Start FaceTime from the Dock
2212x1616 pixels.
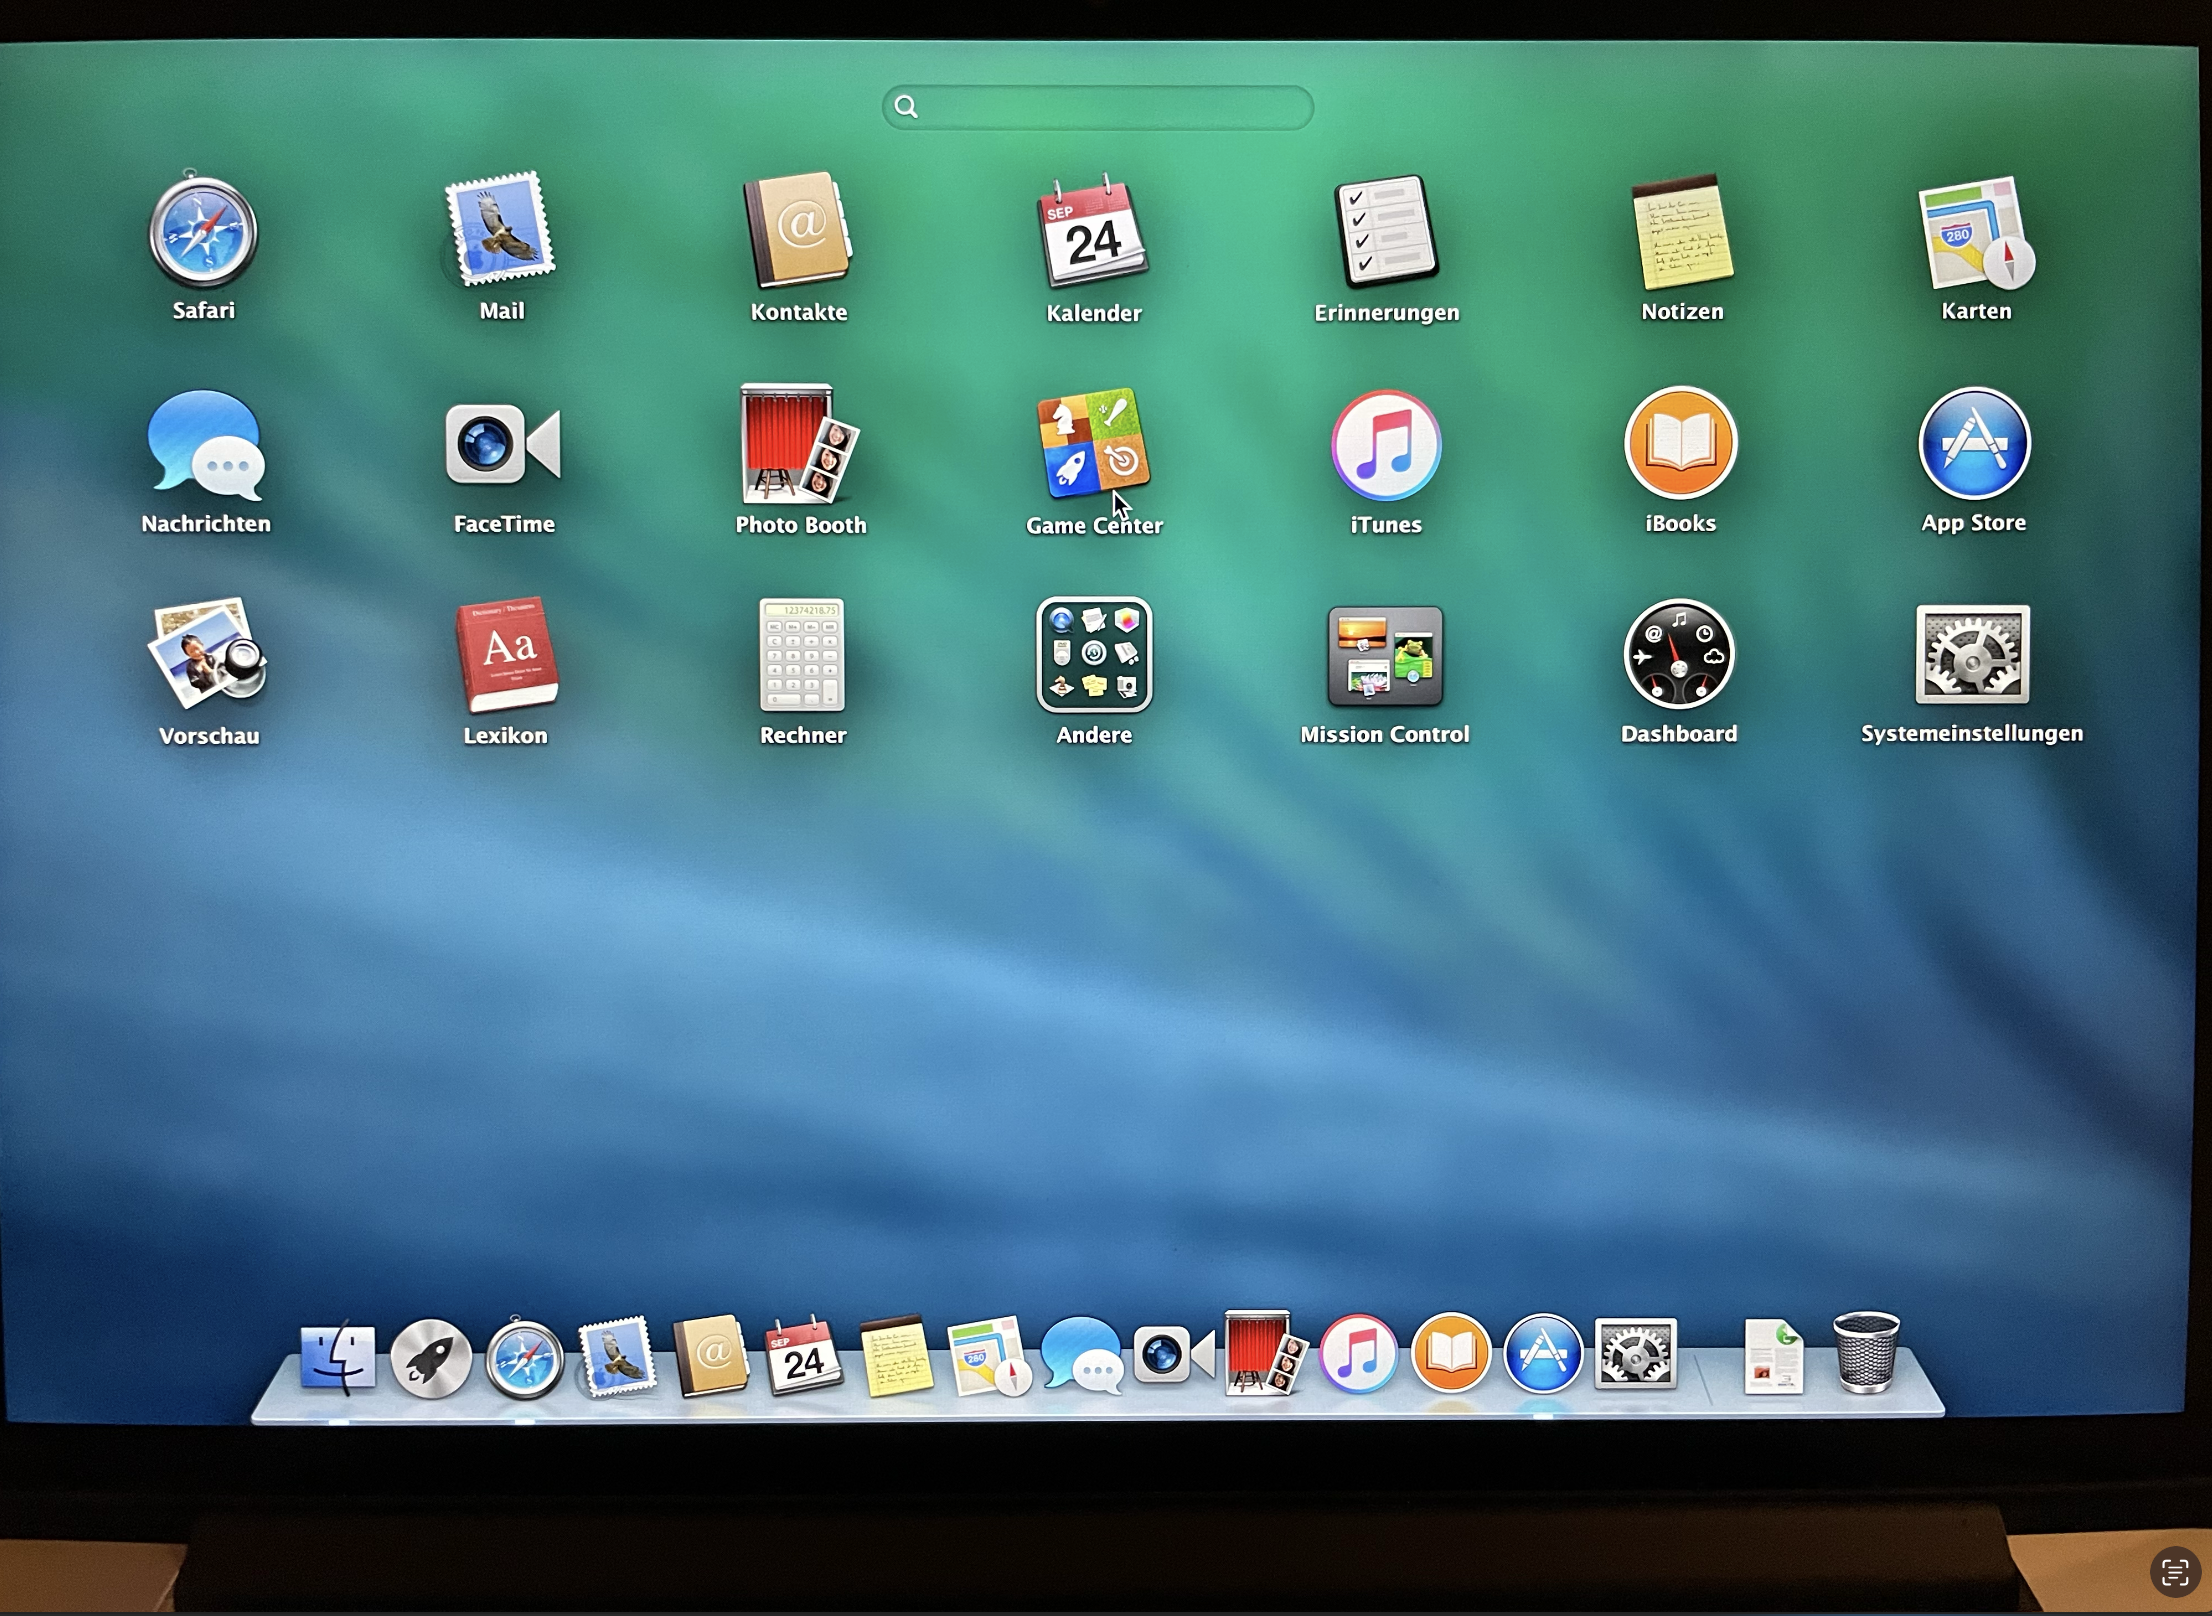(1174, 1355)
